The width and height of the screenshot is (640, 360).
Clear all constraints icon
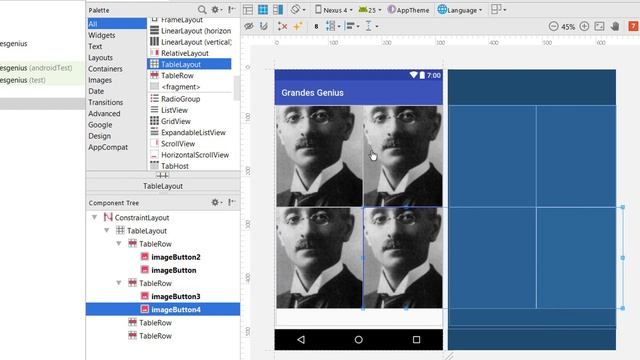click(282, 26)
